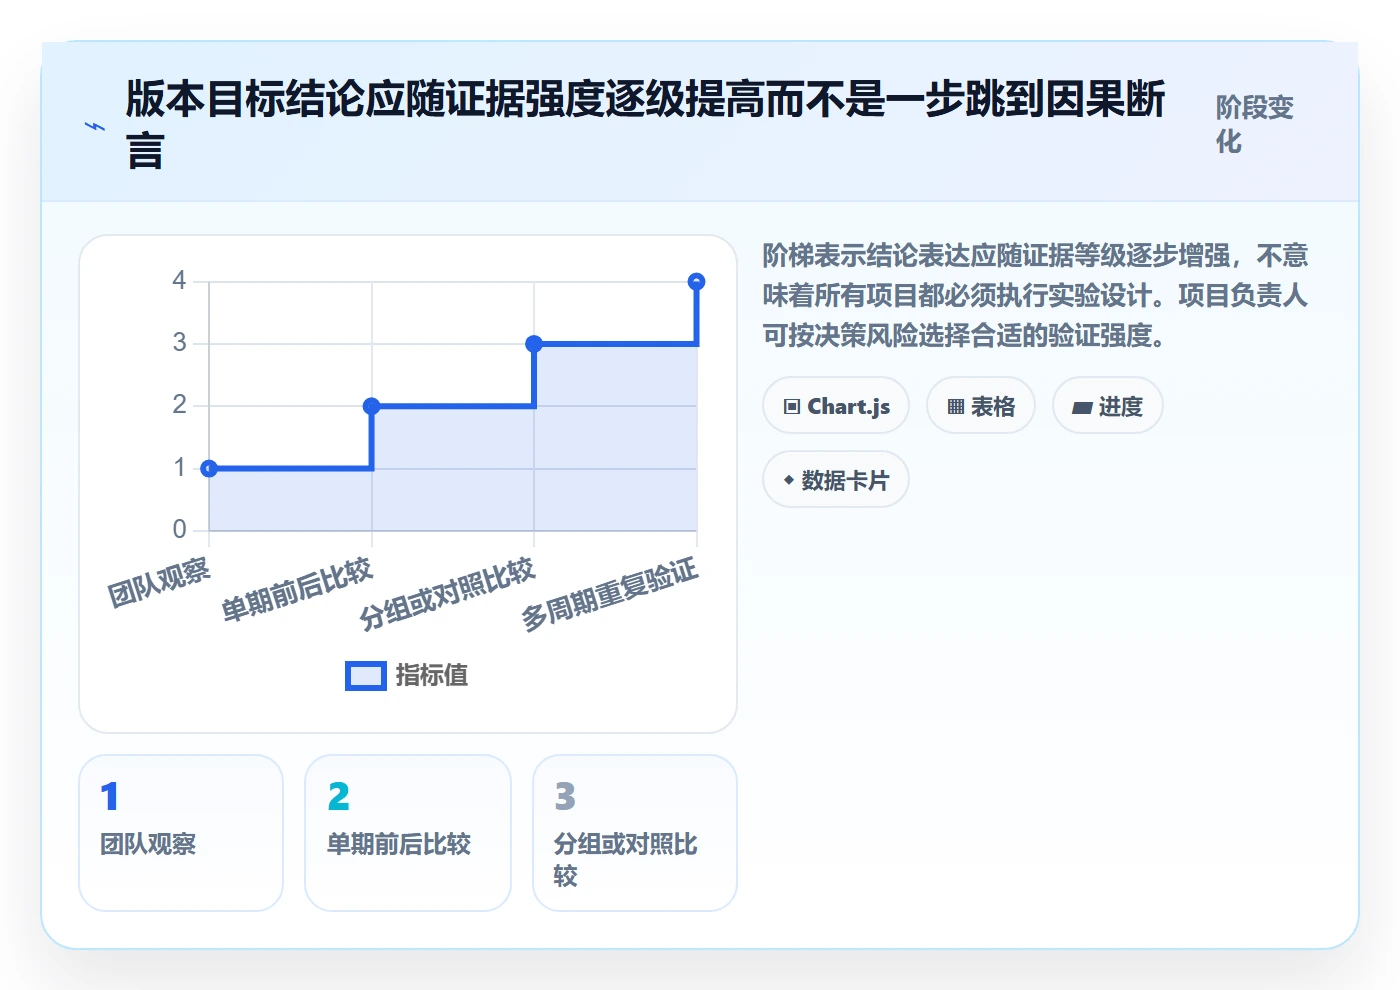Click the grid icon in 表格 tag

pos(956,407)
